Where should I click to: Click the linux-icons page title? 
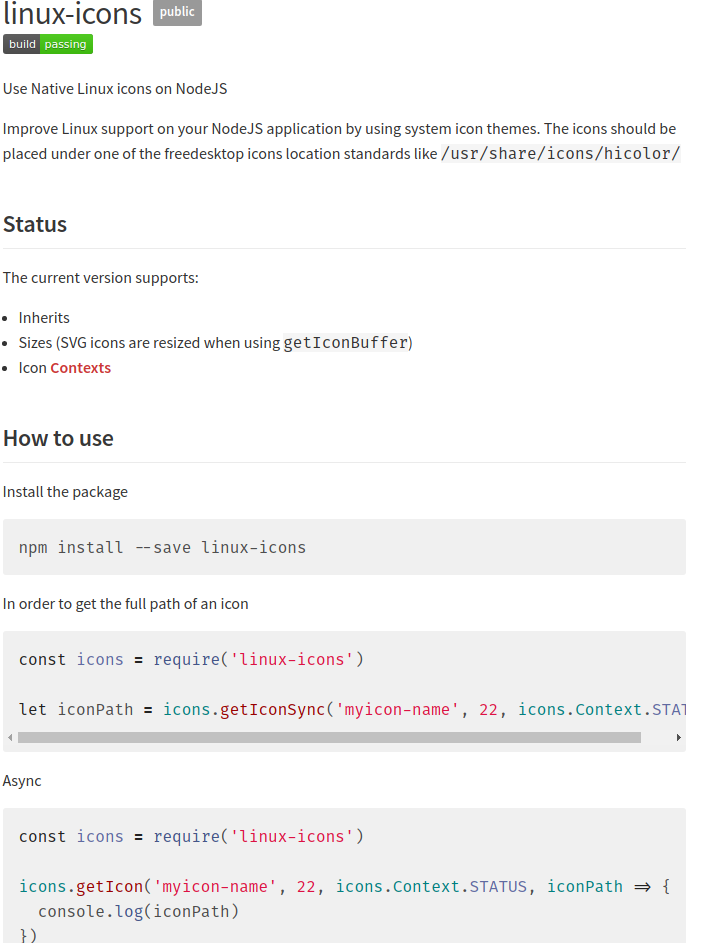(72, 14)
